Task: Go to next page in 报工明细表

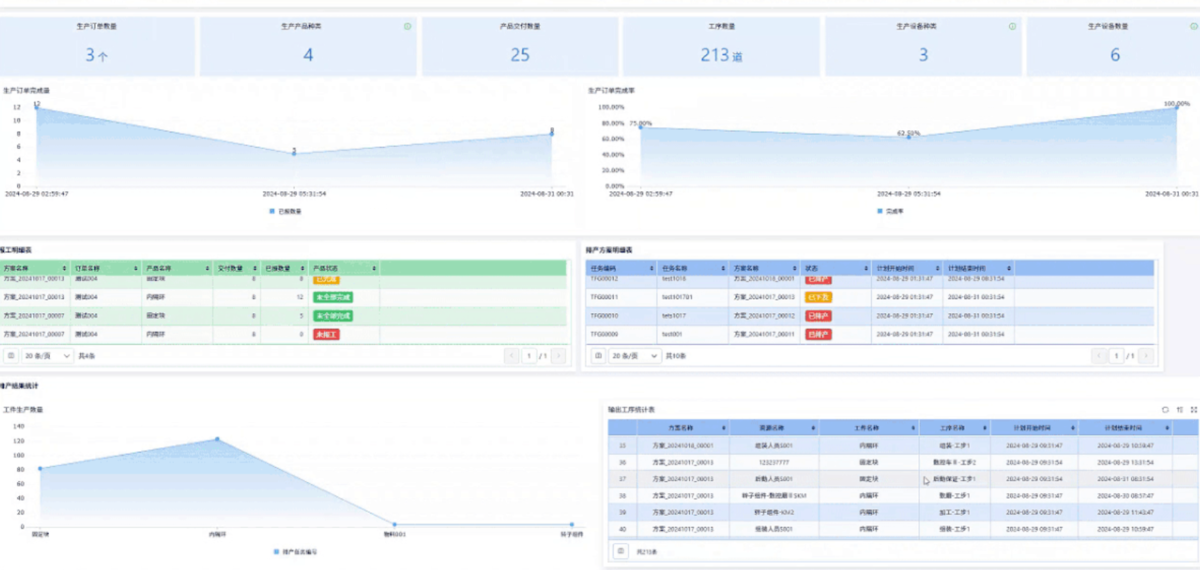Action: [558, 356]
